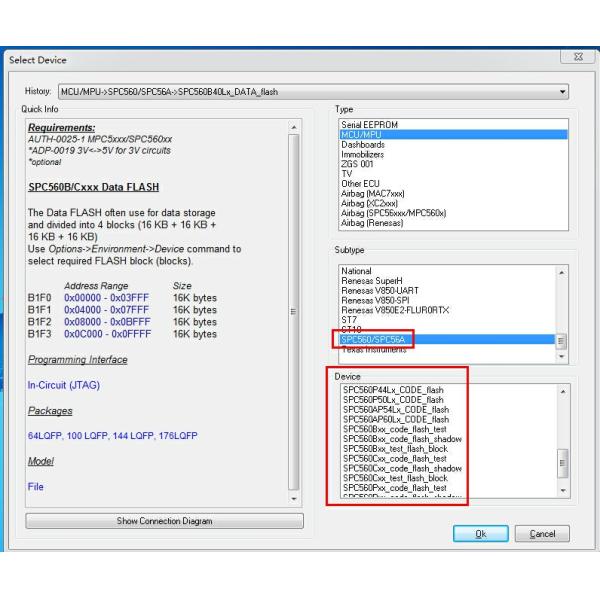Select Airbag (MAC7xxx) type
Image resolution: width=600 pixels, height=600 pixels.
pos(453,194)
